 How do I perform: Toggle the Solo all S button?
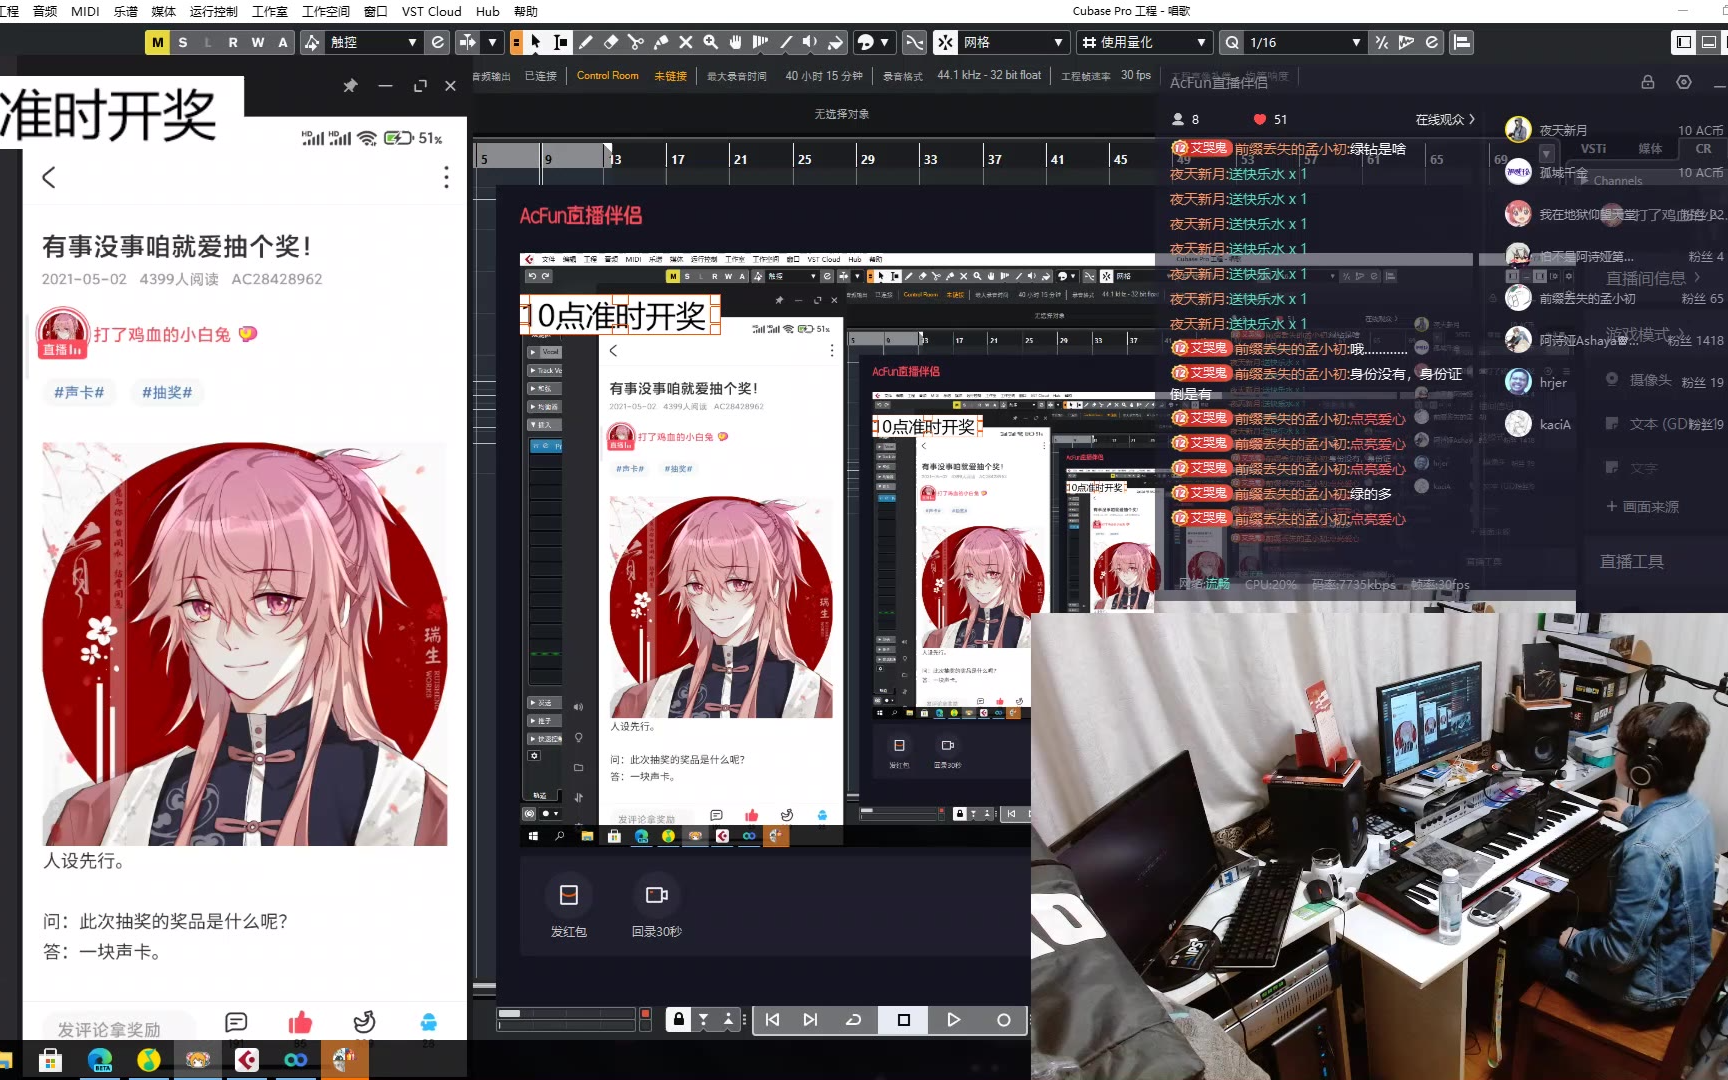click(x=183, y=42)
